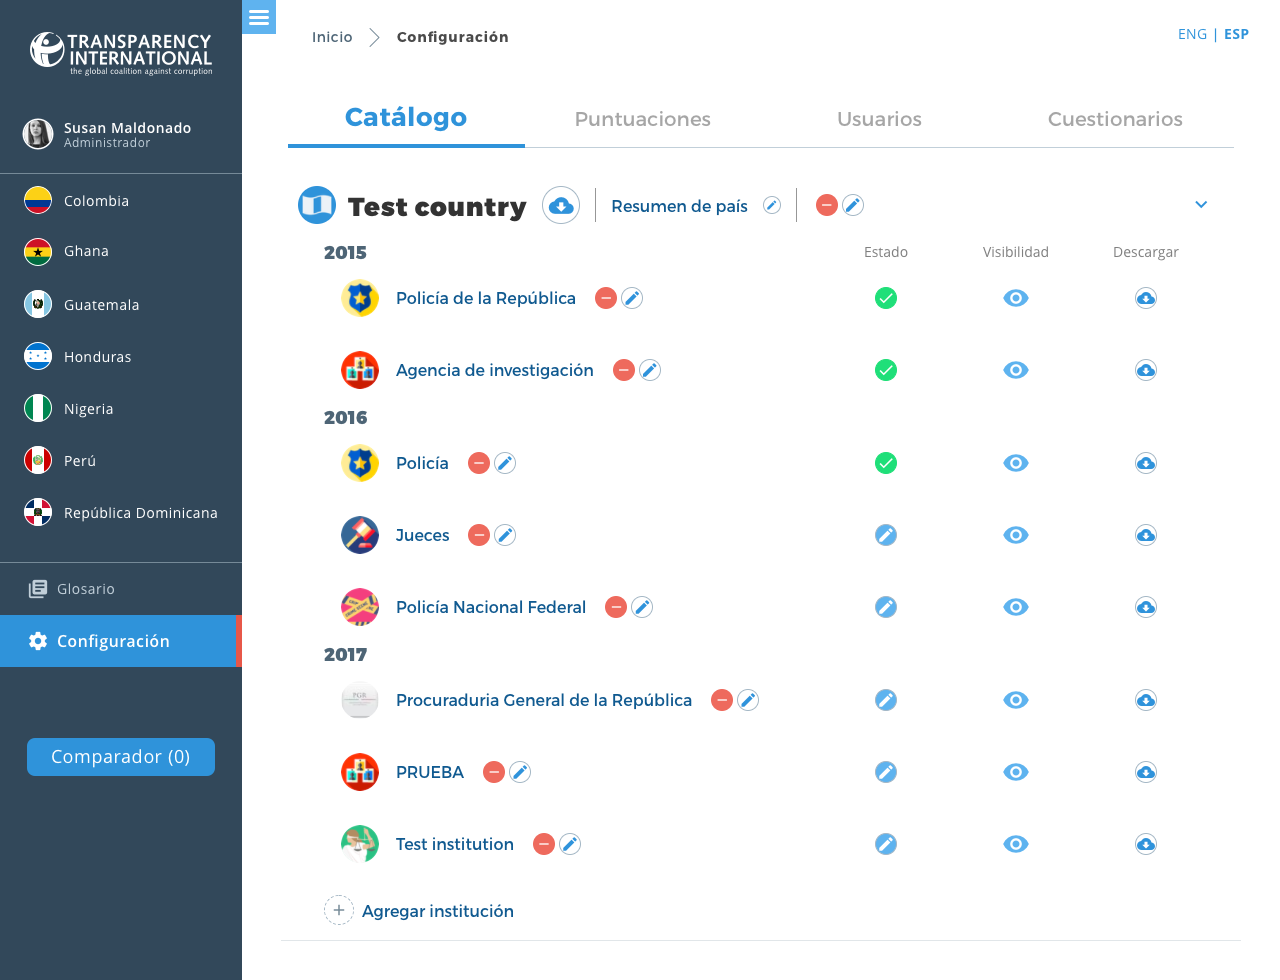The width and height of the screenshot is (1280, 980).
Task: Click the edit pencil beside Resumen de país
Action: (x=772, y=205)
